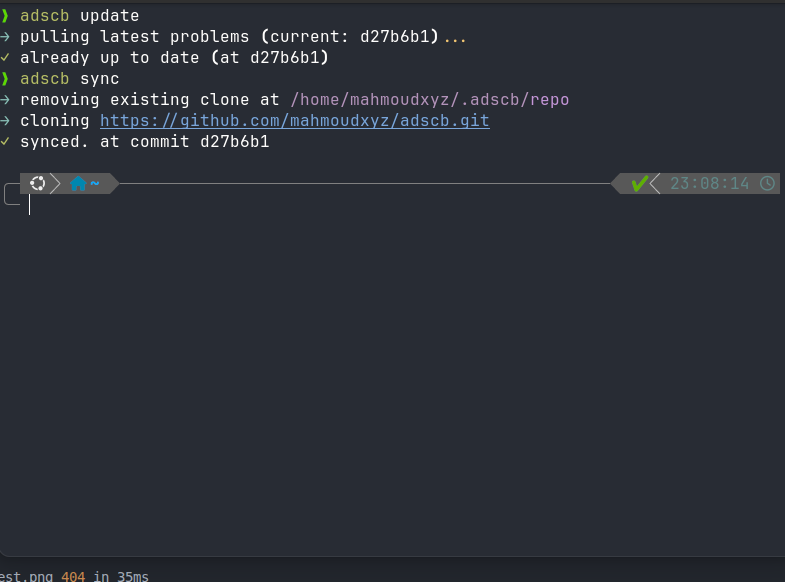Screen dimensions: 785x582
Task: Click the Ubuntu logo in the prompt
Action: (37, 183)
